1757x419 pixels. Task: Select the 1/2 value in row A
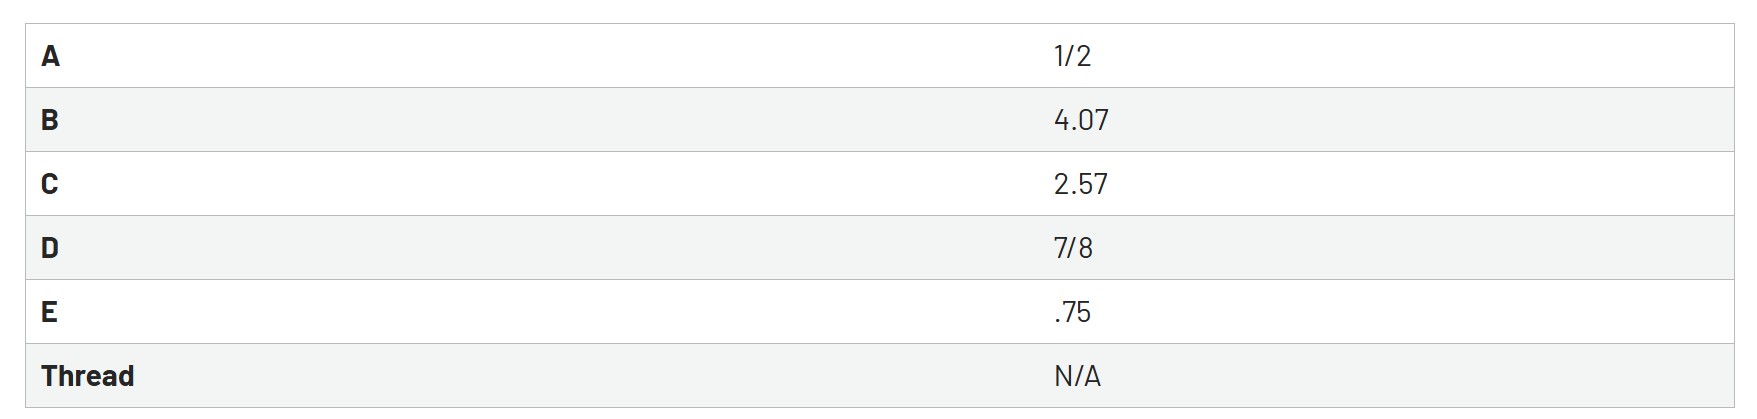1072,56
